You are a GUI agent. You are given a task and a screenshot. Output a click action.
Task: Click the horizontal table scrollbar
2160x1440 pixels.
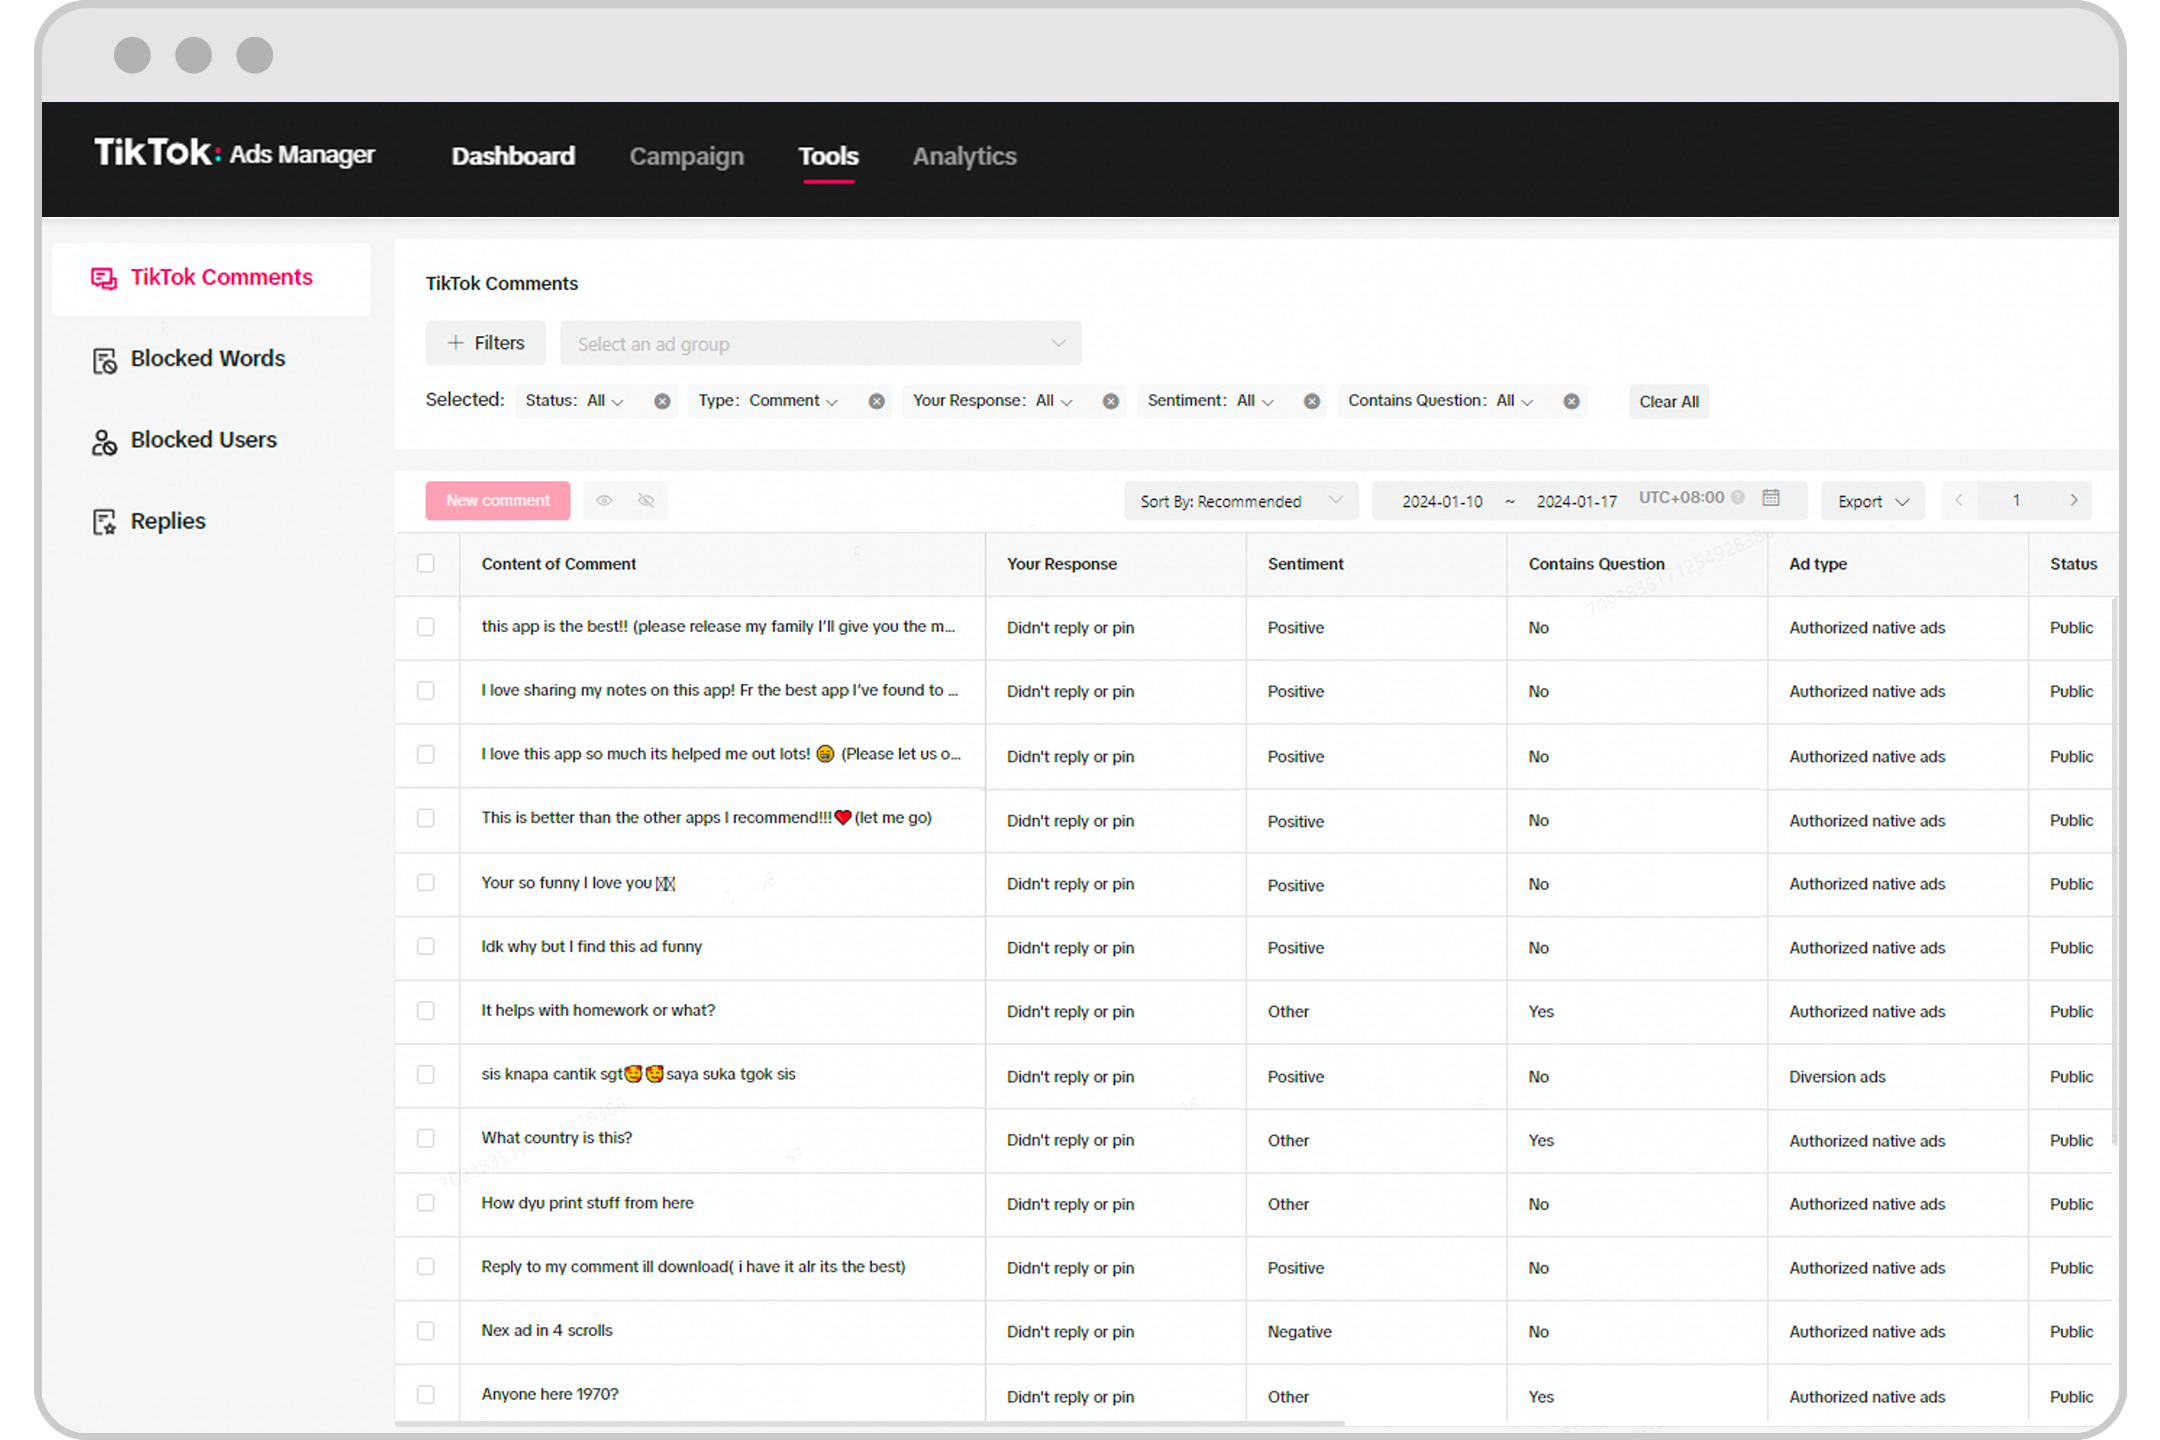pos(870,1422)
